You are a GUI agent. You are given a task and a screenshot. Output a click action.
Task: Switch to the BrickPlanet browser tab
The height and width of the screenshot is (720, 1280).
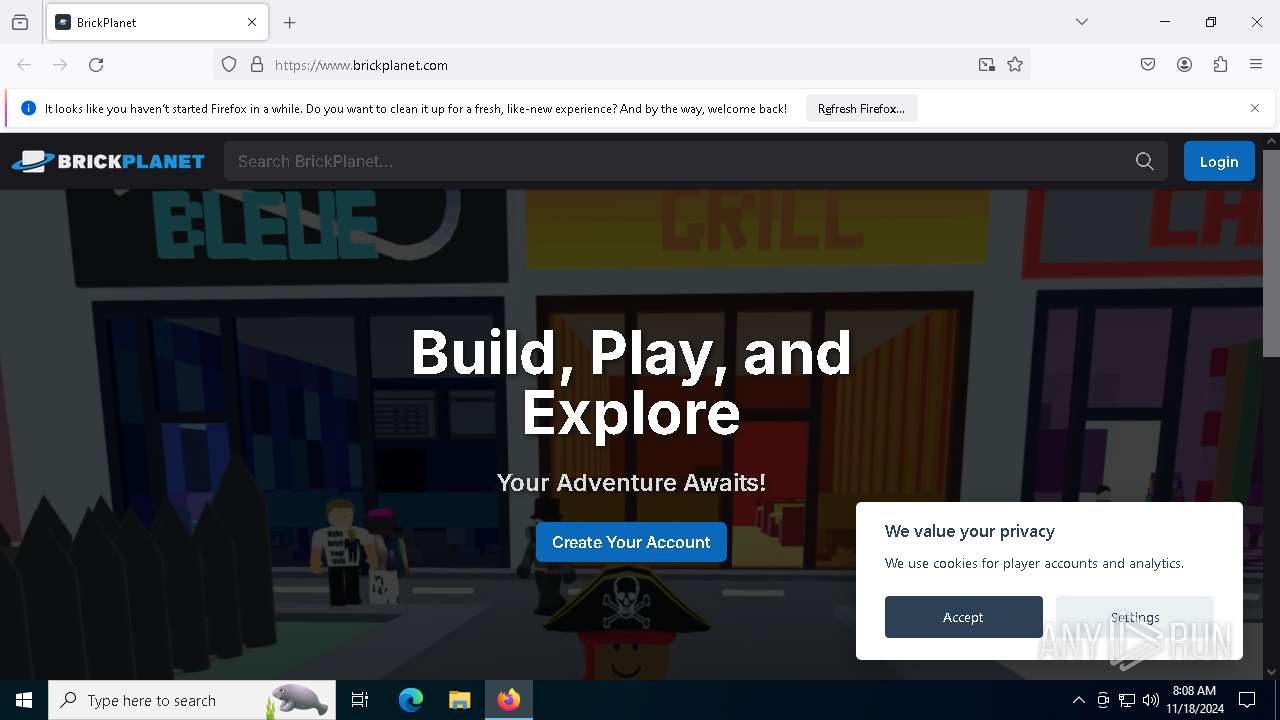point(157,22)
